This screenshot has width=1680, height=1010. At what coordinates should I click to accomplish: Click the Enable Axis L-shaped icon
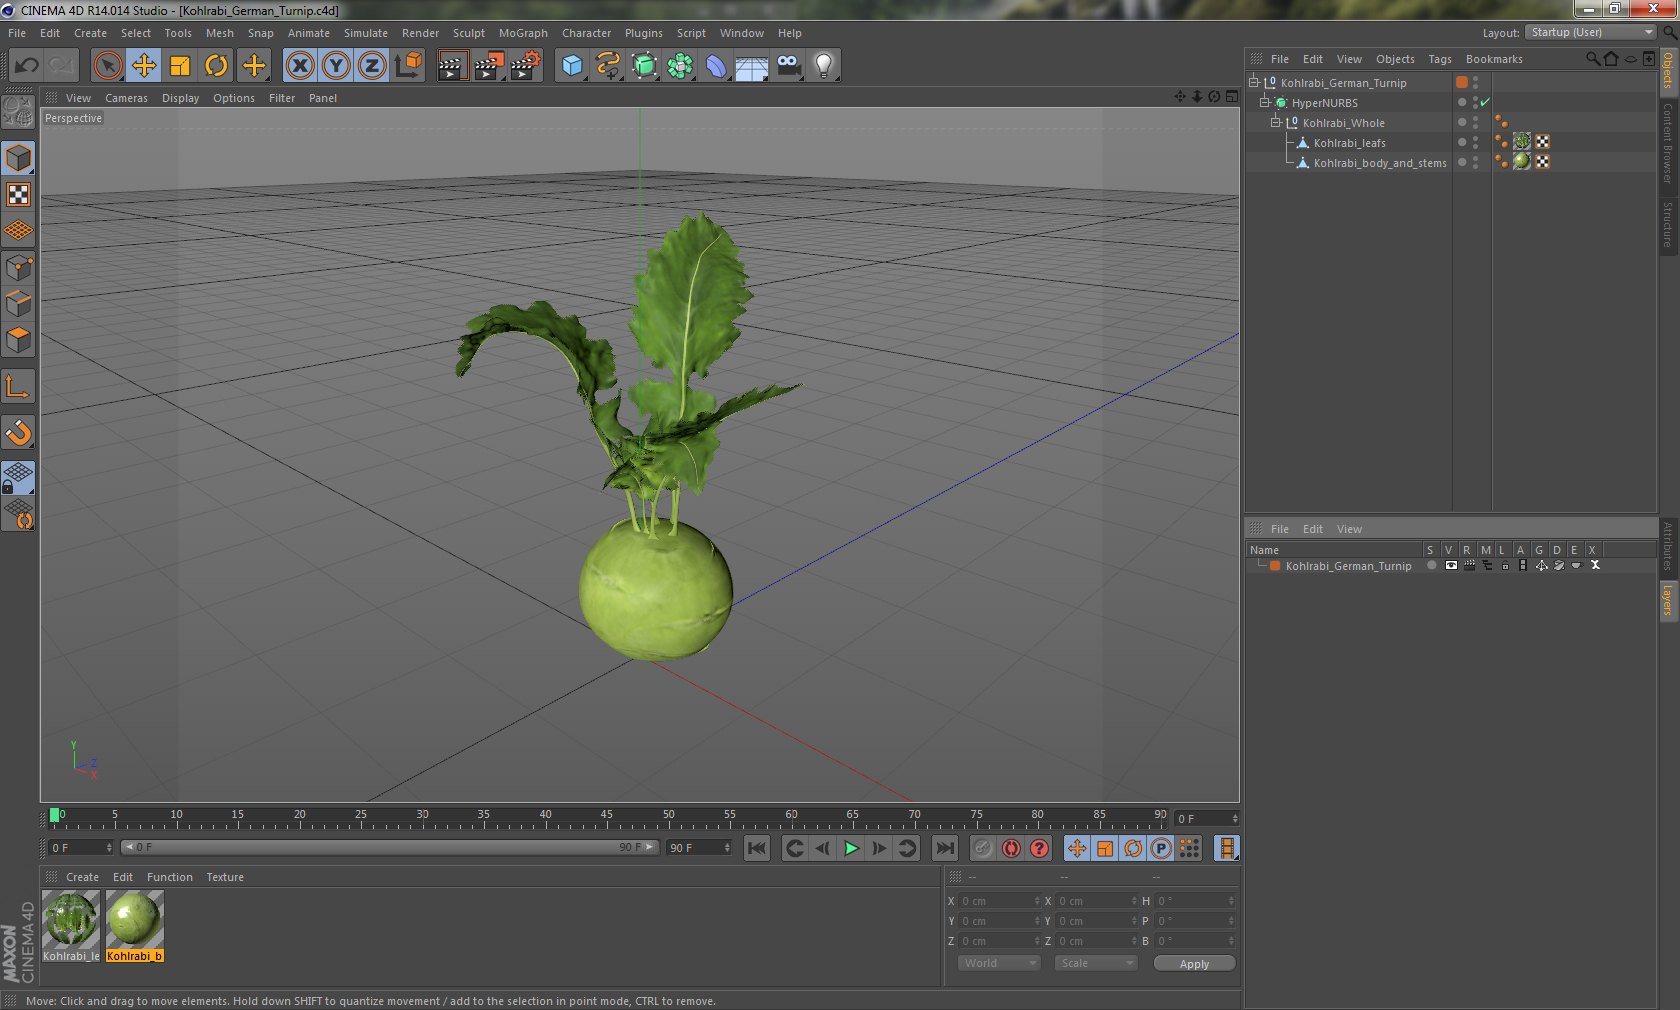click(19, 387)
